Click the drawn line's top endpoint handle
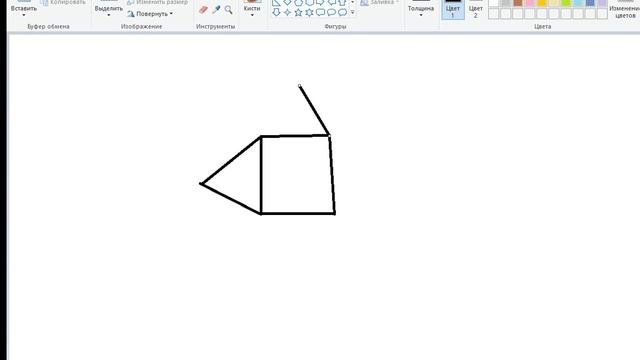This screenshot has height=360, width=640. coord(300,86)
